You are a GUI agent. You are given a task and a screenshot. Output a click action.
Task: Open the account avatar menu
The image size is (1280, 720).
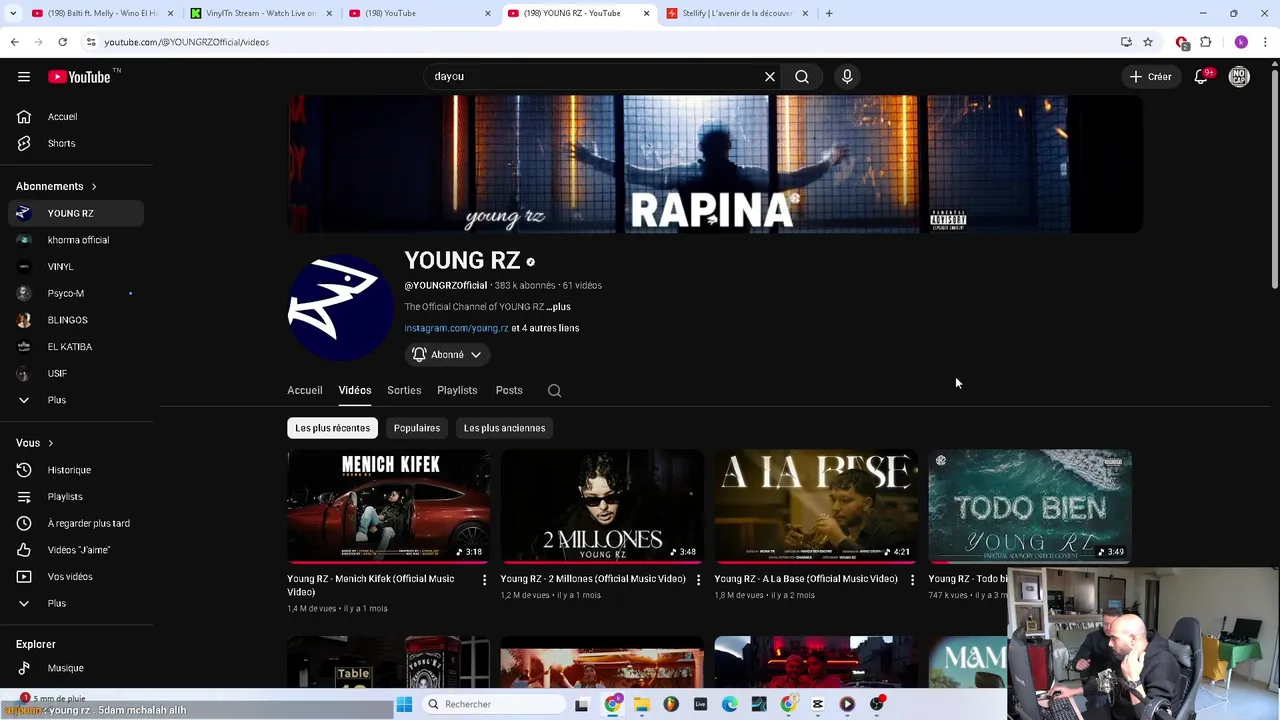(1239, 77)
